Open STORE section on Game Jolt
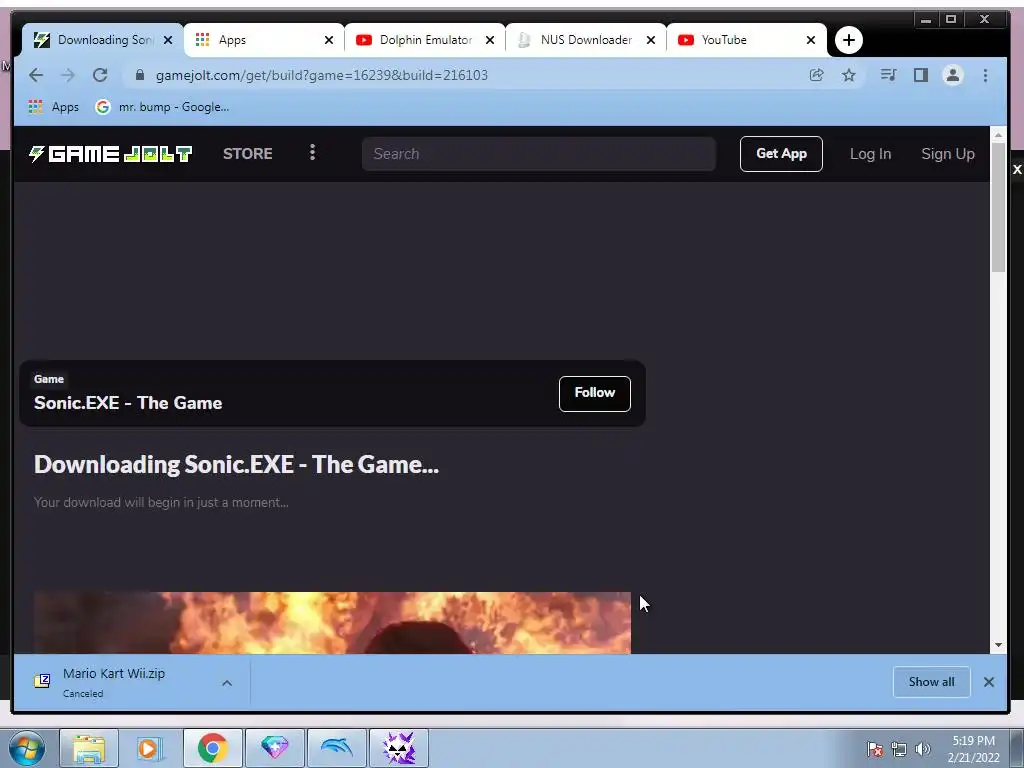The width and height of the screenshot is (1024, 768). pyautogui.click(x=248, y=153)
